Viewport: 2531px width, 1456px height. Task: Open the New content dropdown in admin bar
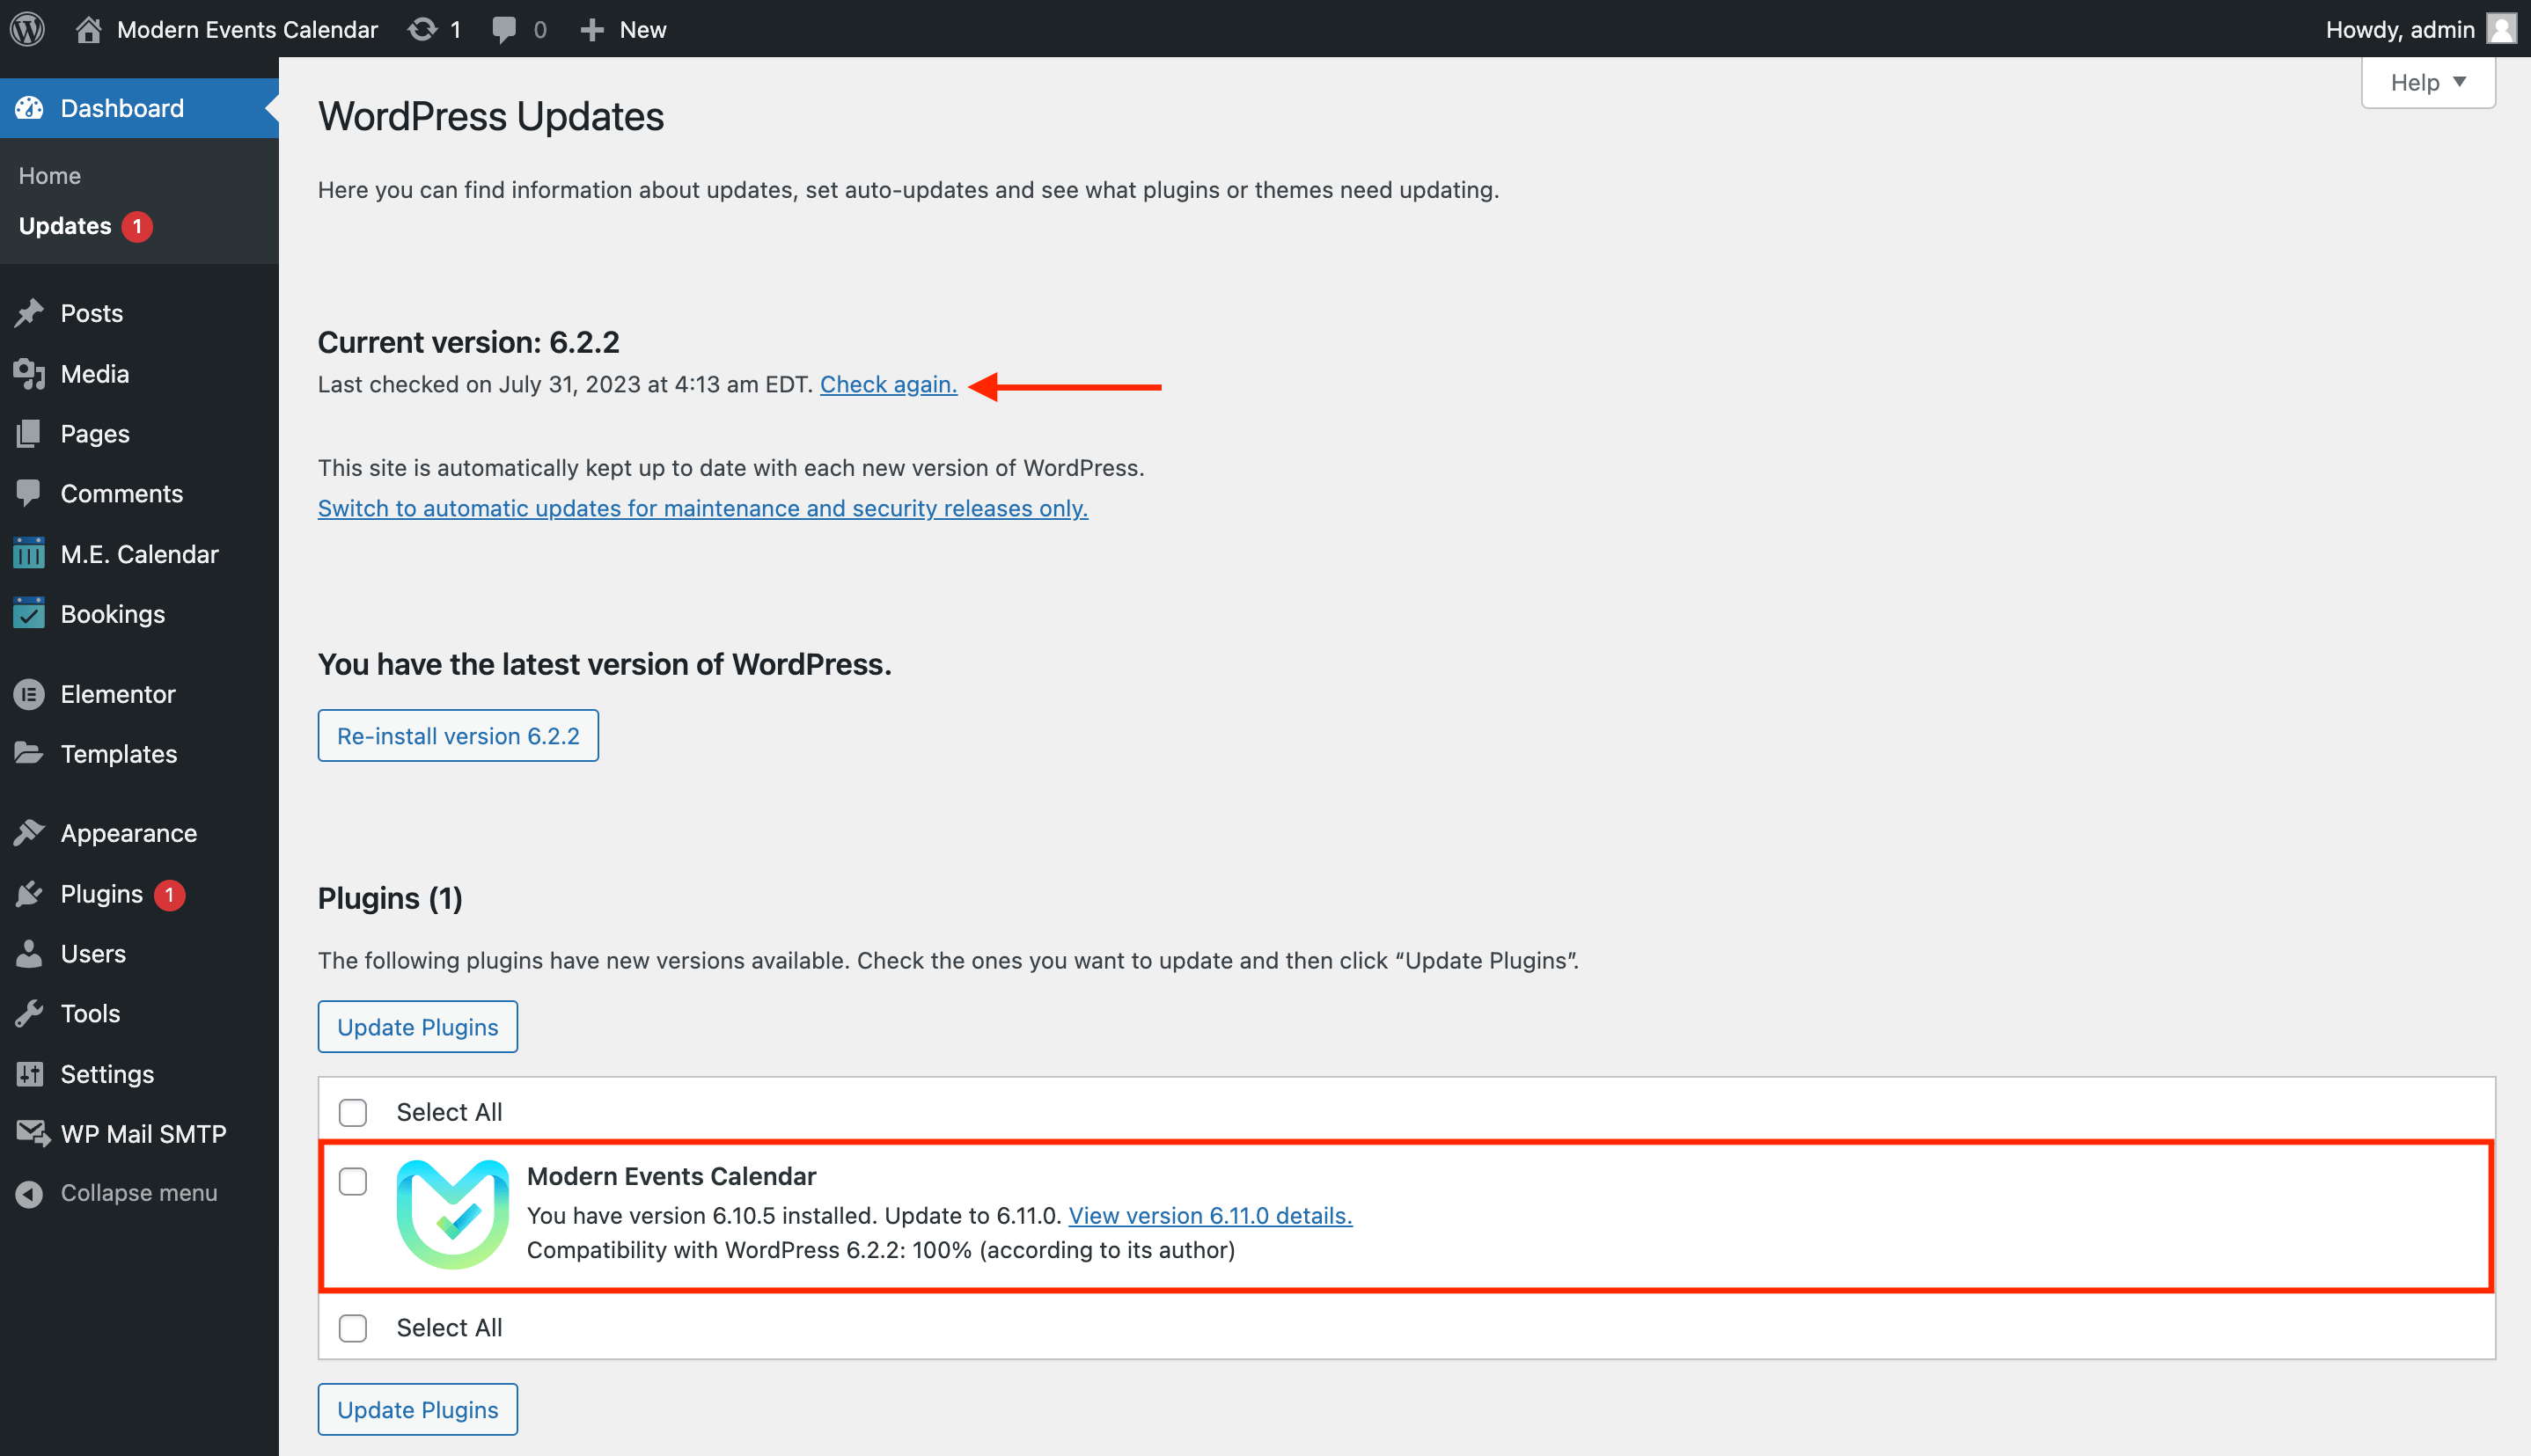(x=624, y=29)
